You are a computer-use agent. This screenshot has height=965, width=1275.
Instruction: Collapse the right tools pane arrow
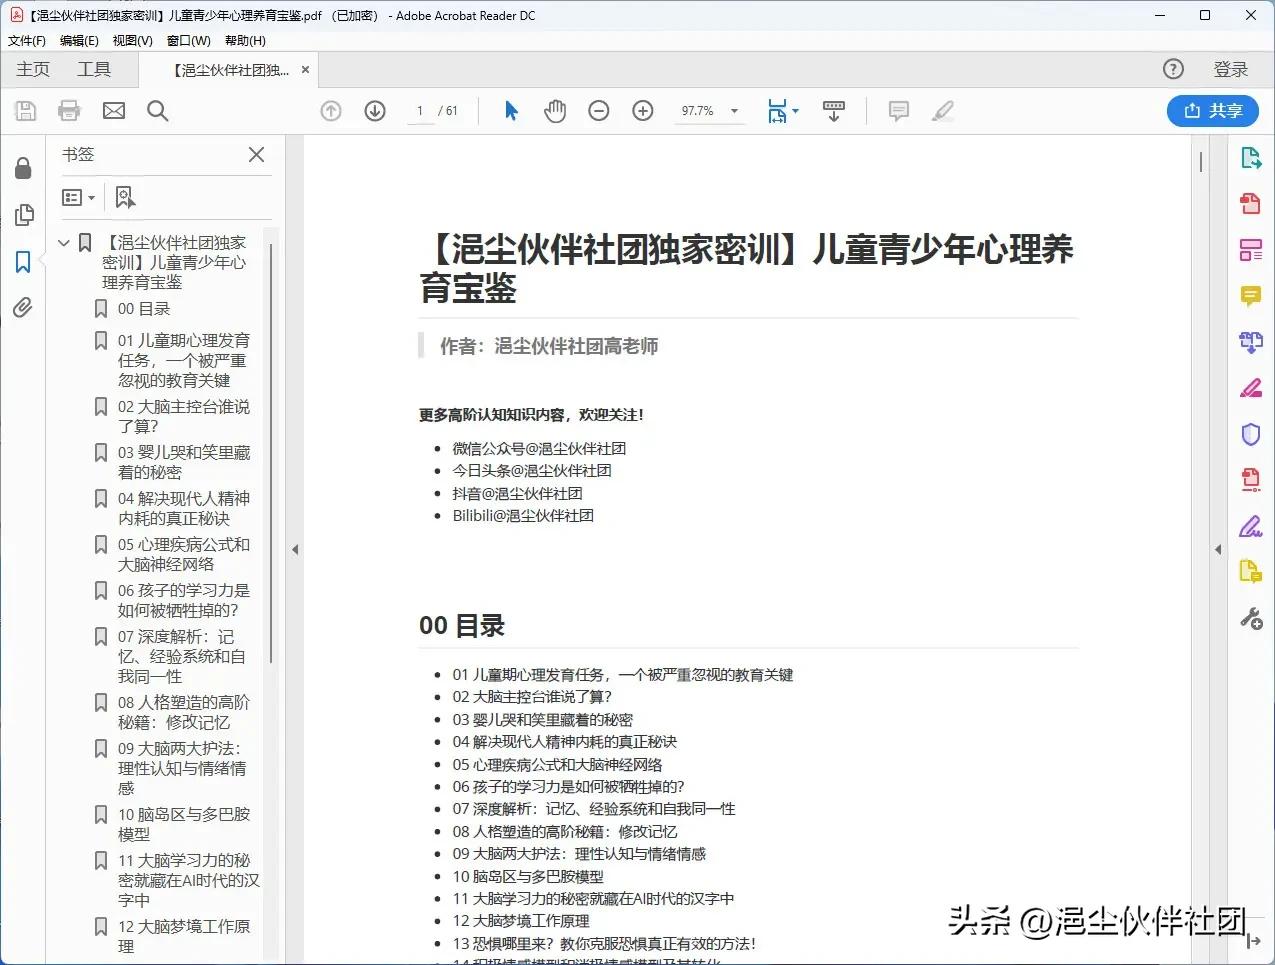[1218, 549]
